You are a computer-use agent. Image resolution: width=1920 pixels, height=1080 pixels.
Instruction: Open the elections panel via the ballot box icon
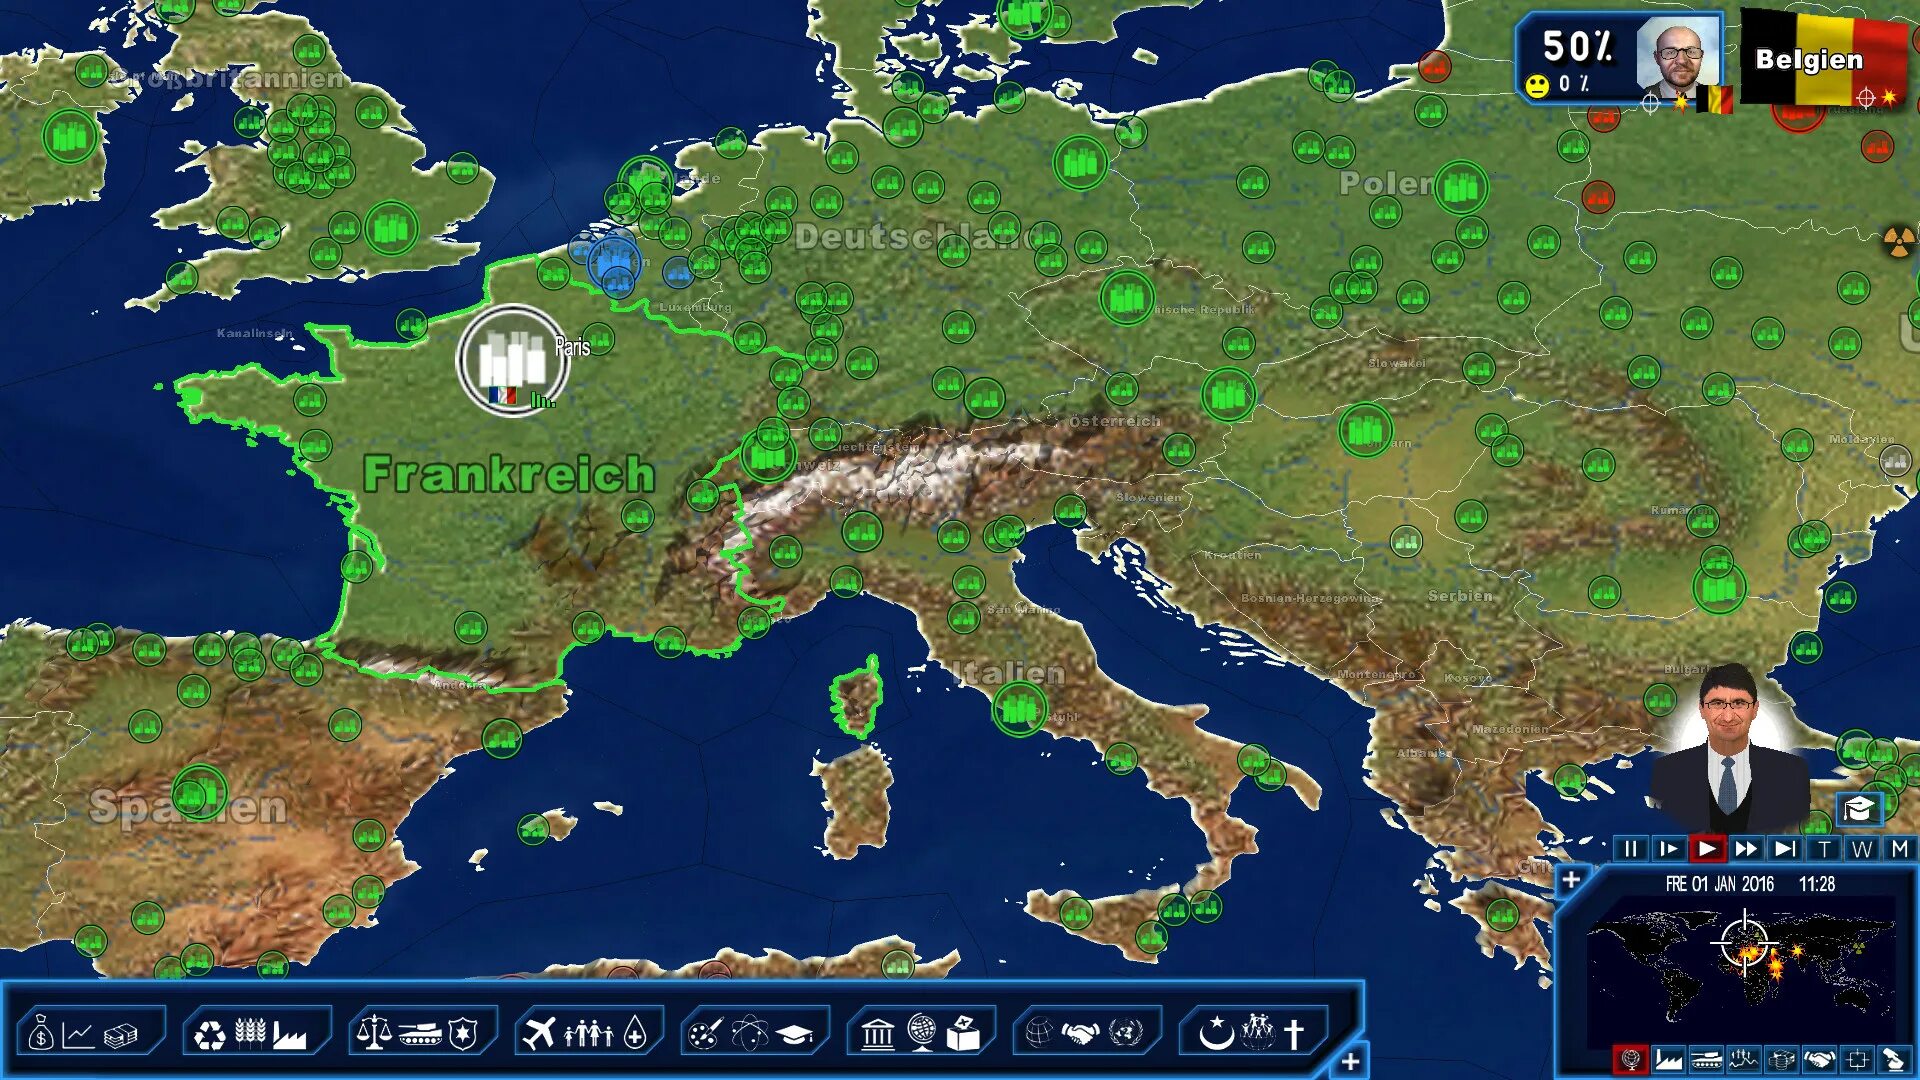964,1037
